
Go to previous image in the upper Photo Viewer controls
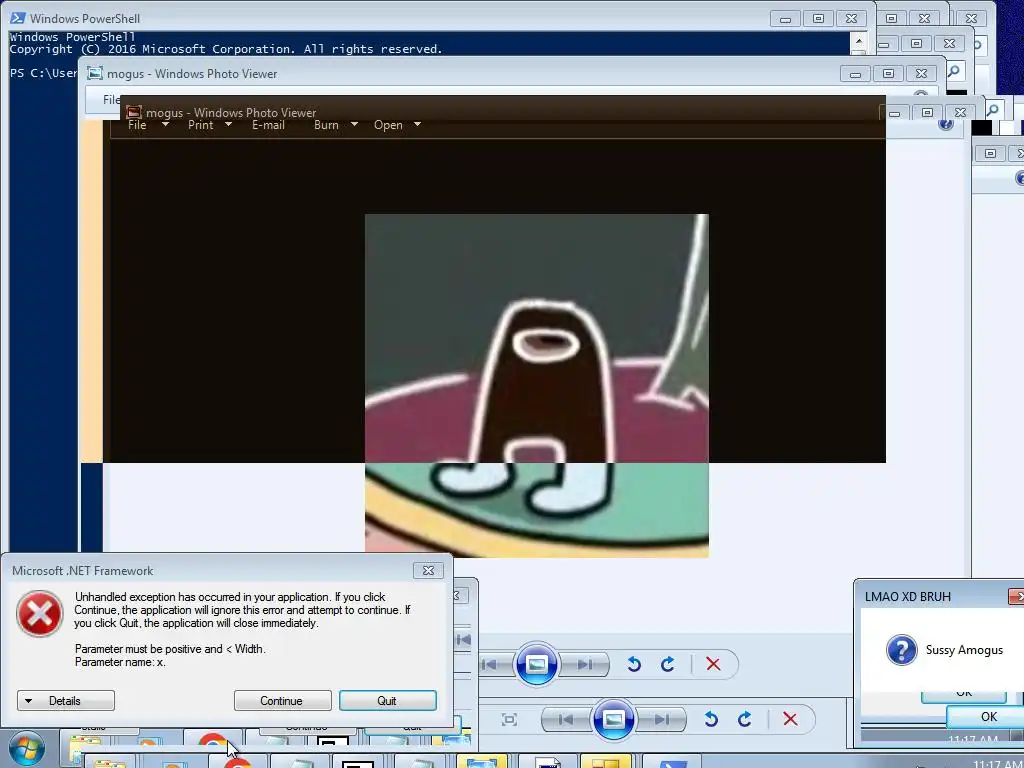point(489,665)
